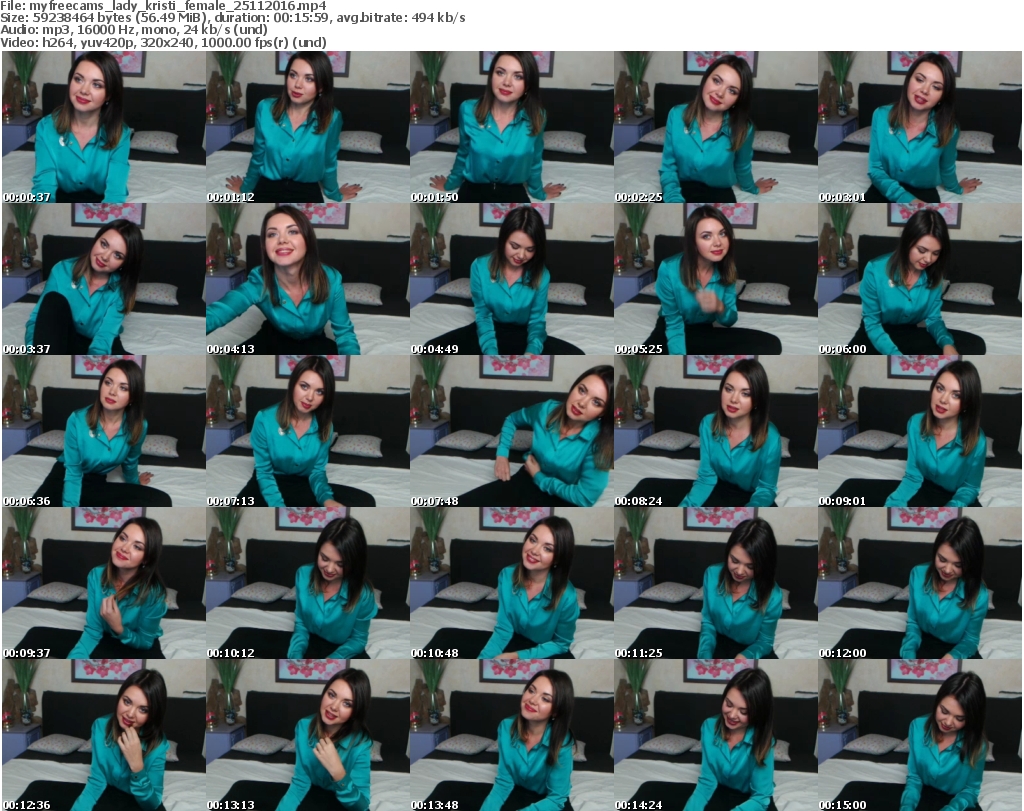This screenshot has width=1024, height=811.
Task: Open the thumbnail marked 00:01:50
Action: [511, 127]
